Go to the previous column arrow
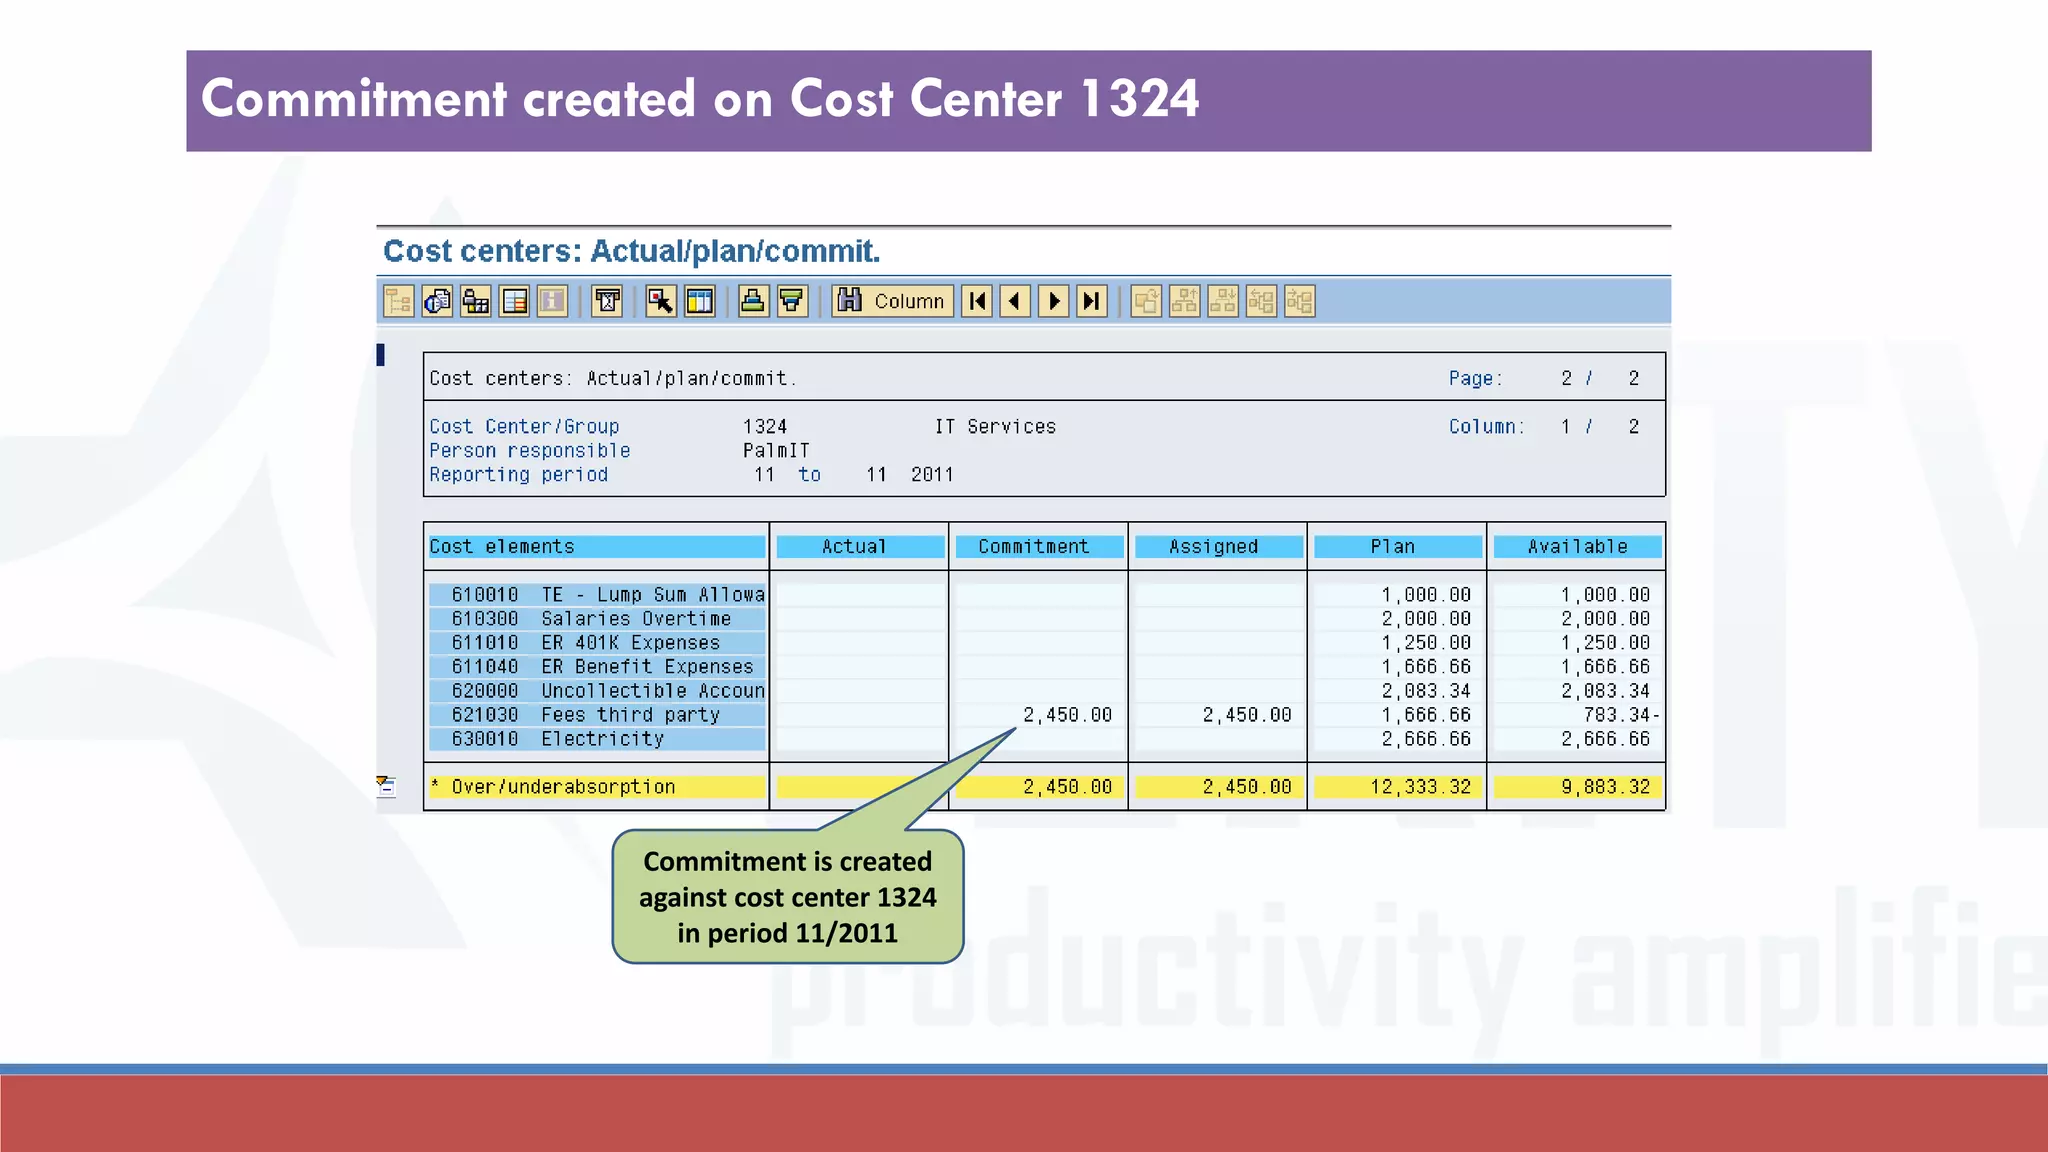Screen dimensions: 2048x1152 point(1015,301)
